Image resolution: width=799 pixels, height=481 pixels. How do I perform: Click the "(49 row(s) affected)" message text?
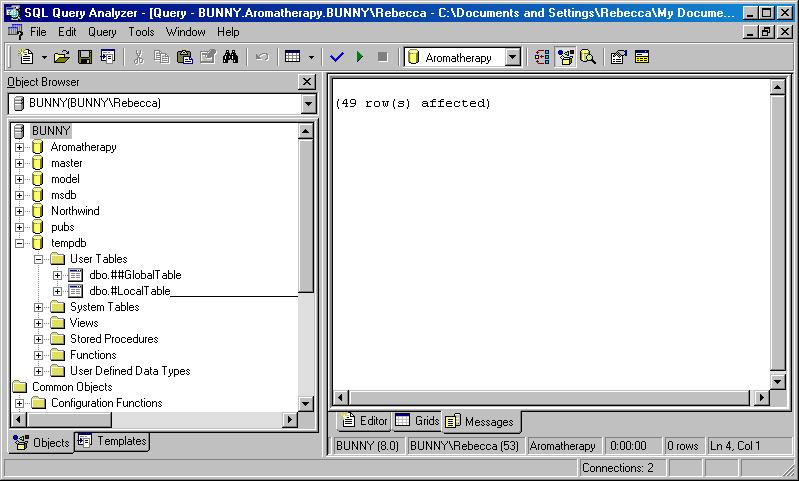pos(413,103)
